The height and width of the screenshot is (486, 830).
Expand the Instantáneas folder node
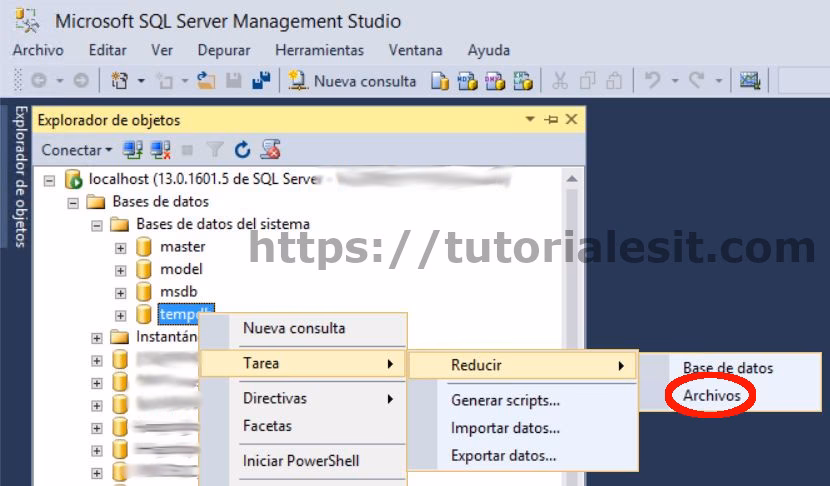(97, 338)
